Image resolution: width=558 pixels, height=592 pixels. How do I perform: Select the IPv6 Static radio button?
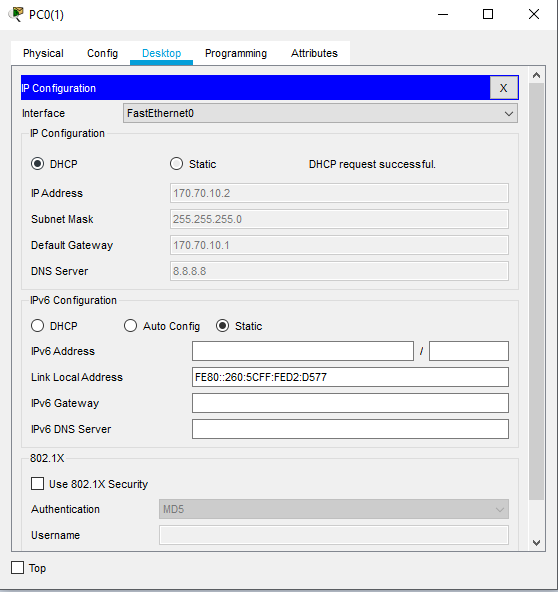[222, 325]
